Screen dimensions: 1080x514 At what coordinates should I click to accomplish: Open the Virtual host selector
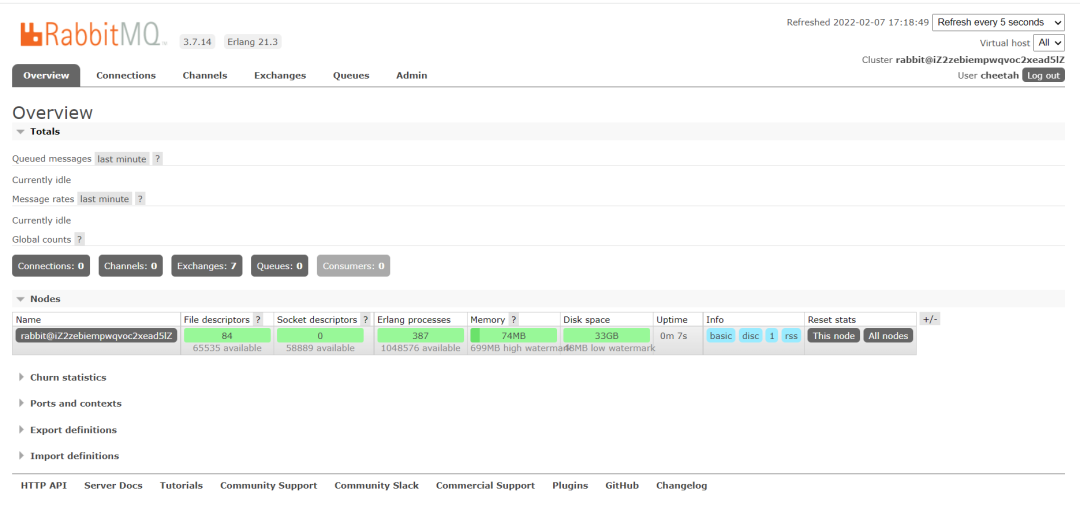(1049, 42)
